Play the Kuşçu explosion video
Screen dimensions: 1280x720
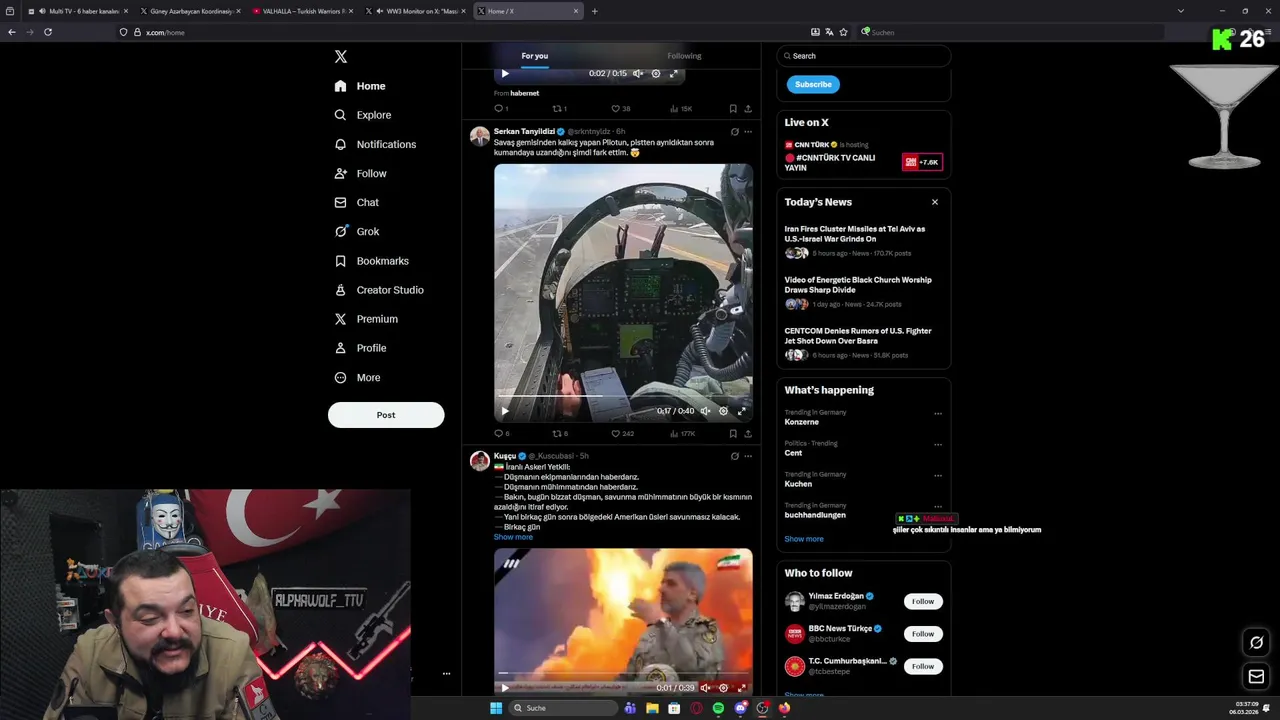(505, 688)
